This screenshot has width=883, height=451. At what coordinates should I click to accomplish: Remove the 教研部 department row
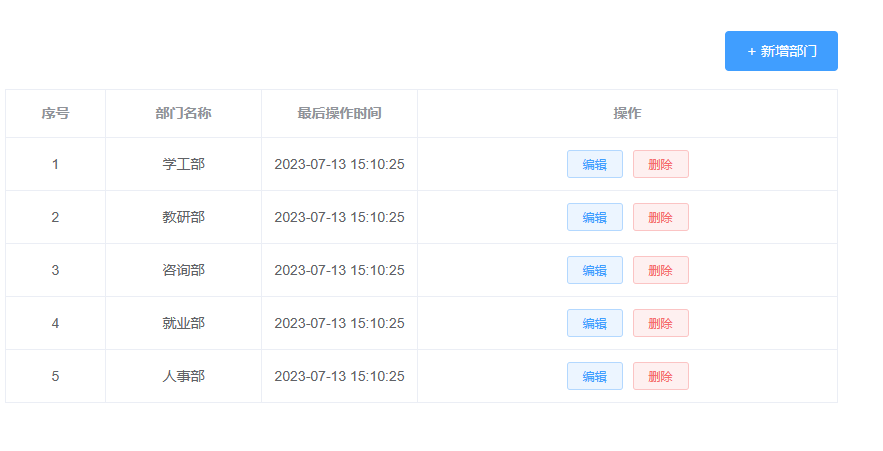click(660, 217)
